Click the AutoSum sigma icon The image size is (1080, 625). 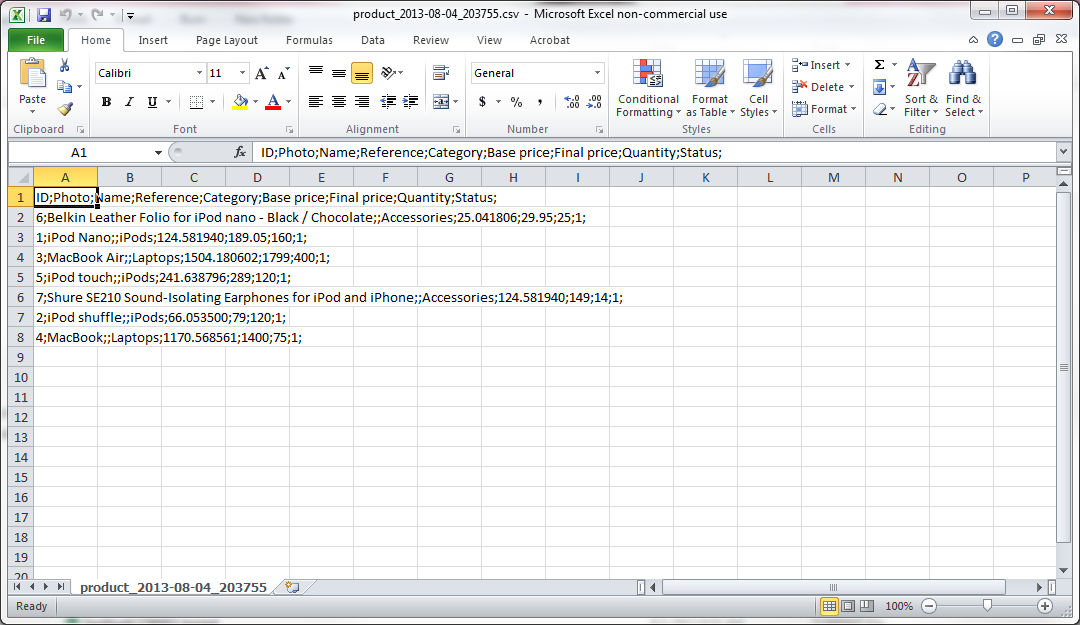point(880,65)
